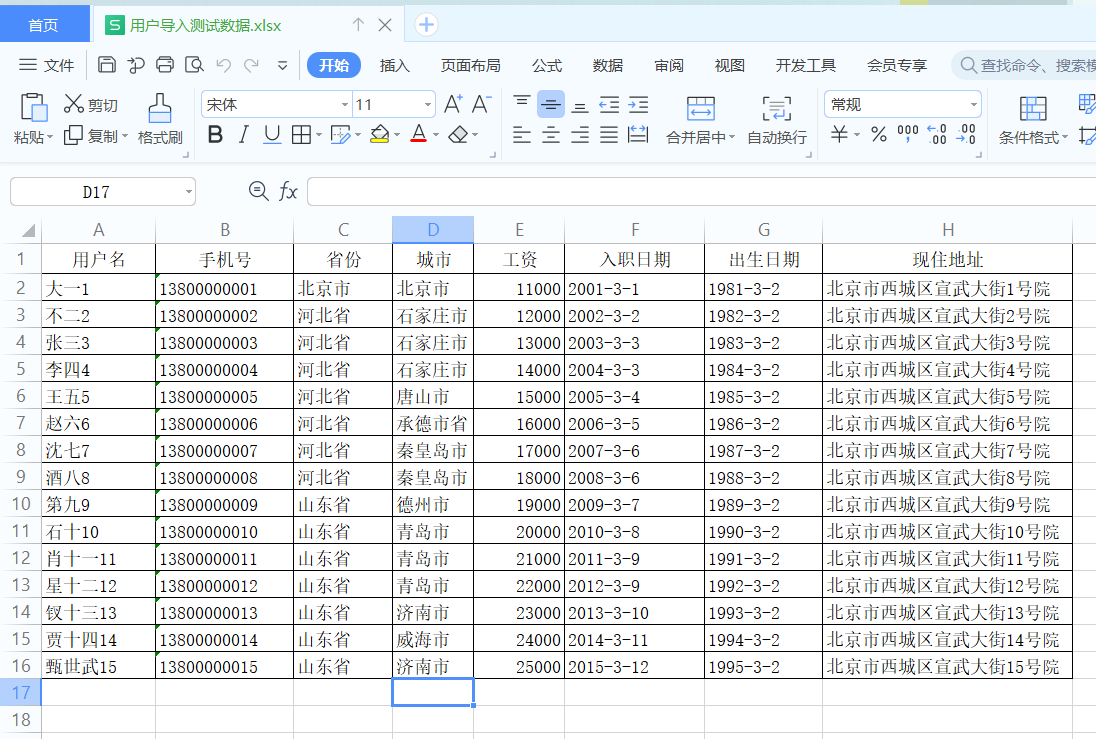Expand font color options arrow
The image size is (1096, 739).
(436, 135)
